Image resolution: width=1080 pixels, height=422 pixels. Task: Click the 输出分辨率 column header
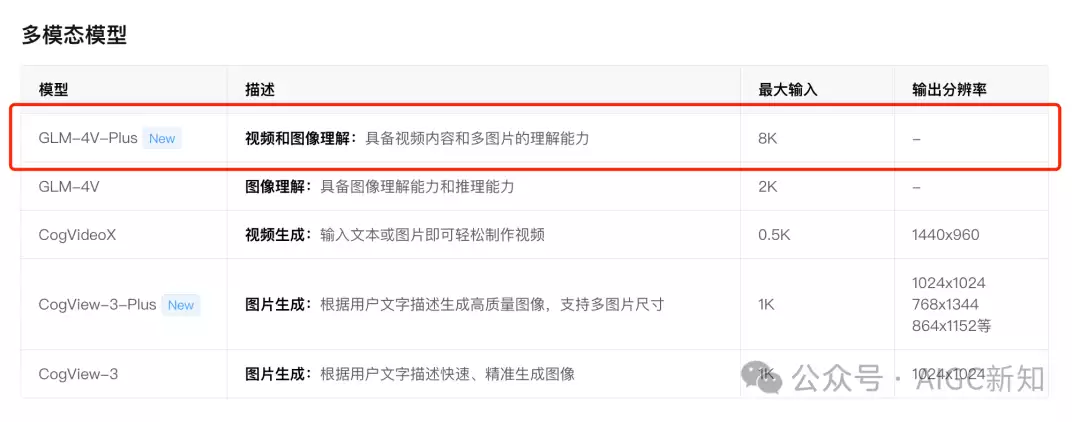coord(949,90)
